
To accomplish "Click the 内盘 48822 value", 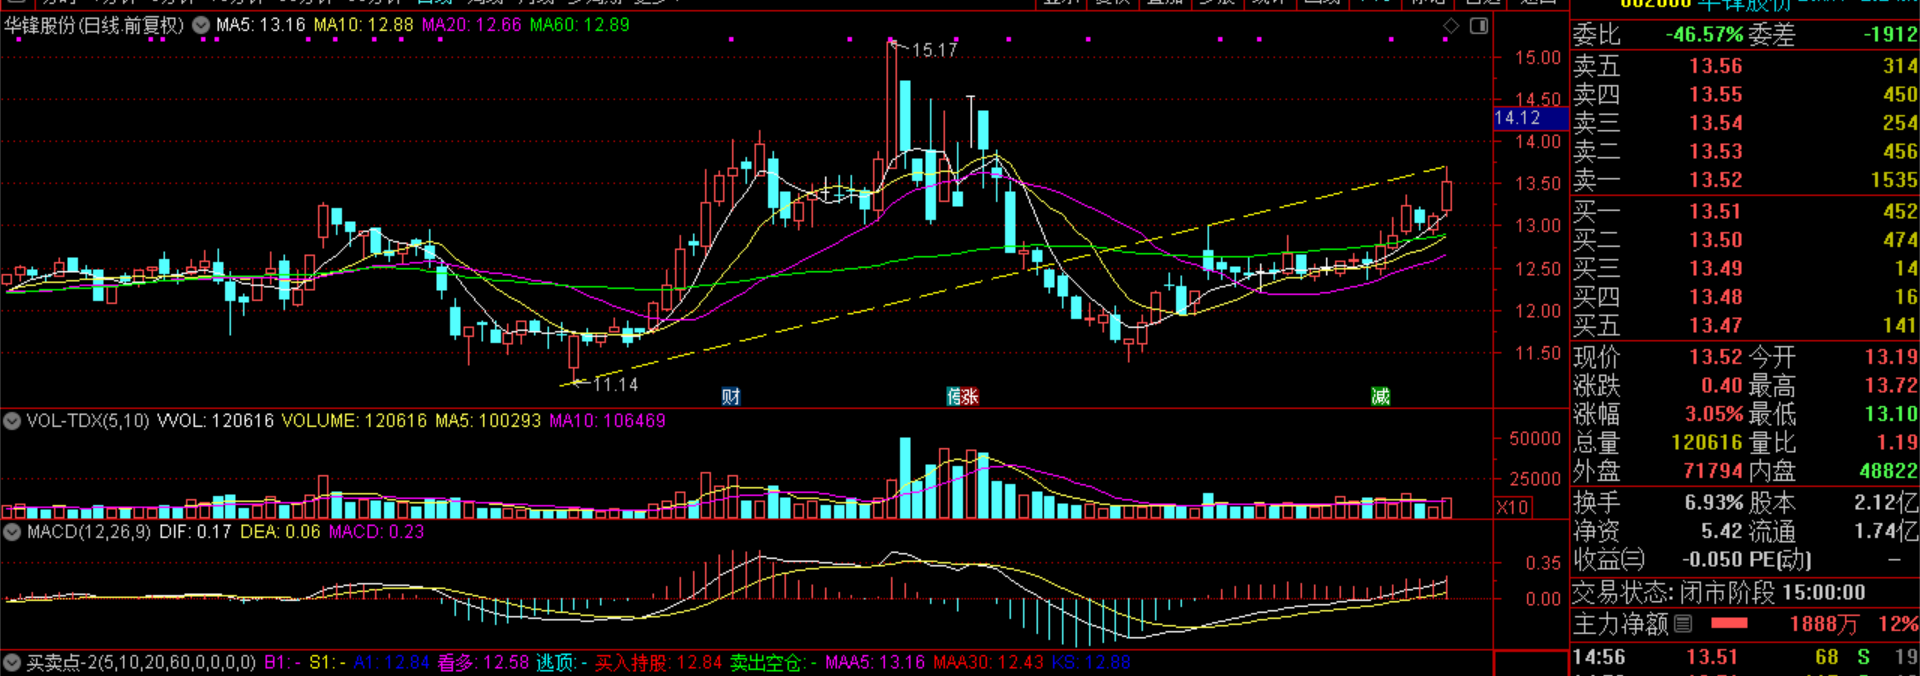I will tap(1889, 471).
